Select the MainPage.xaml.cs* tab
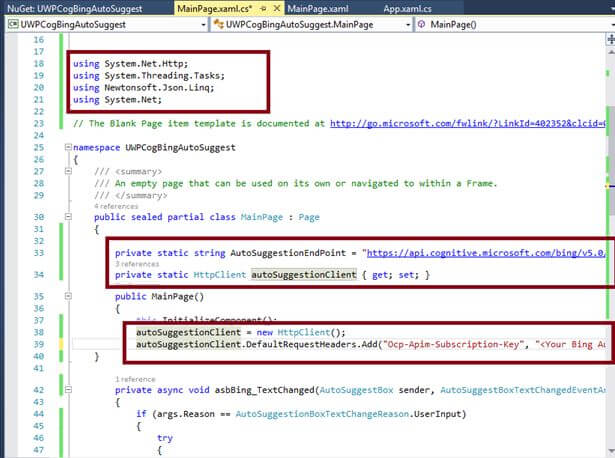Screen dimensions: 615x458 pos(214,9)
